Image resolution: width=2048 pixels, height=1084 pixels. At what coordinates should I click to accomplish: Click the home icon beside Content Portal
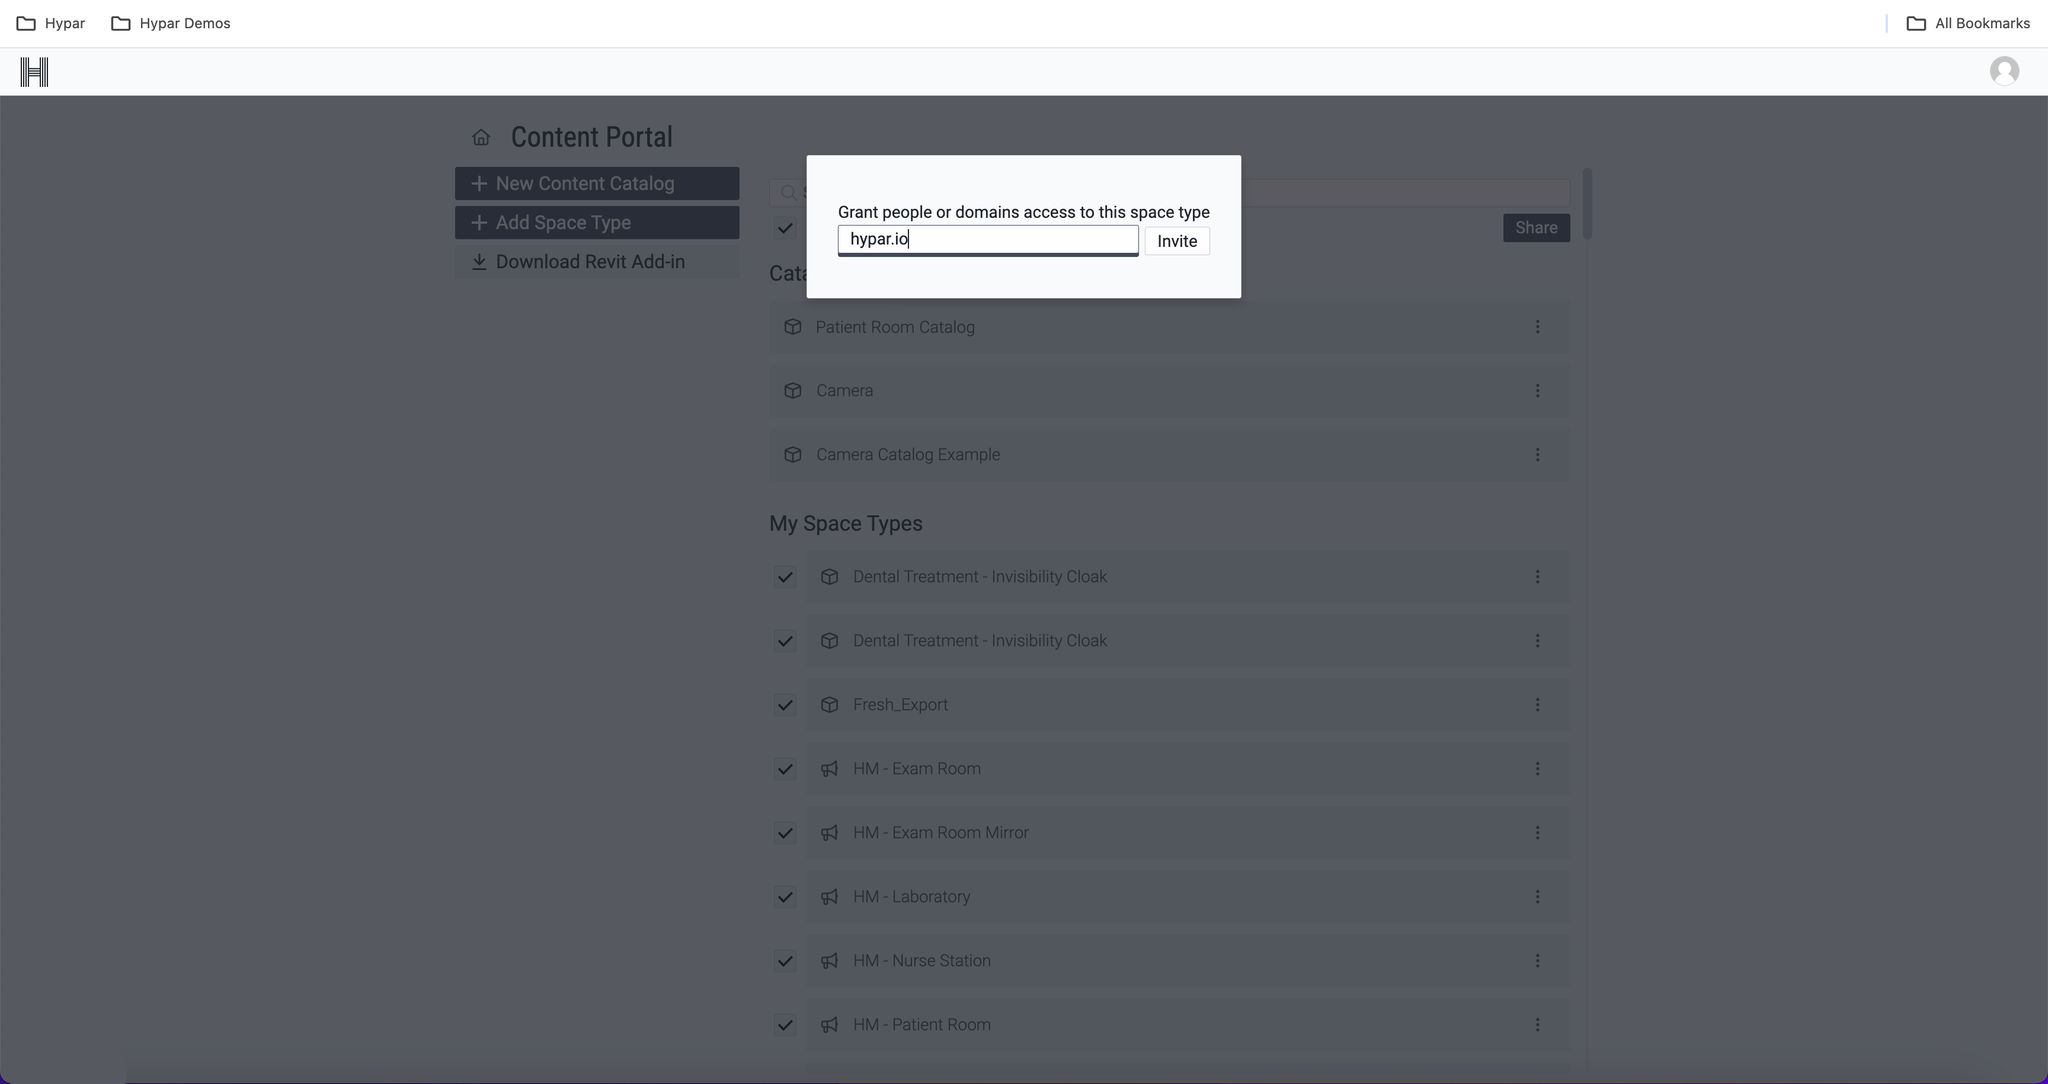coord(481,137)
